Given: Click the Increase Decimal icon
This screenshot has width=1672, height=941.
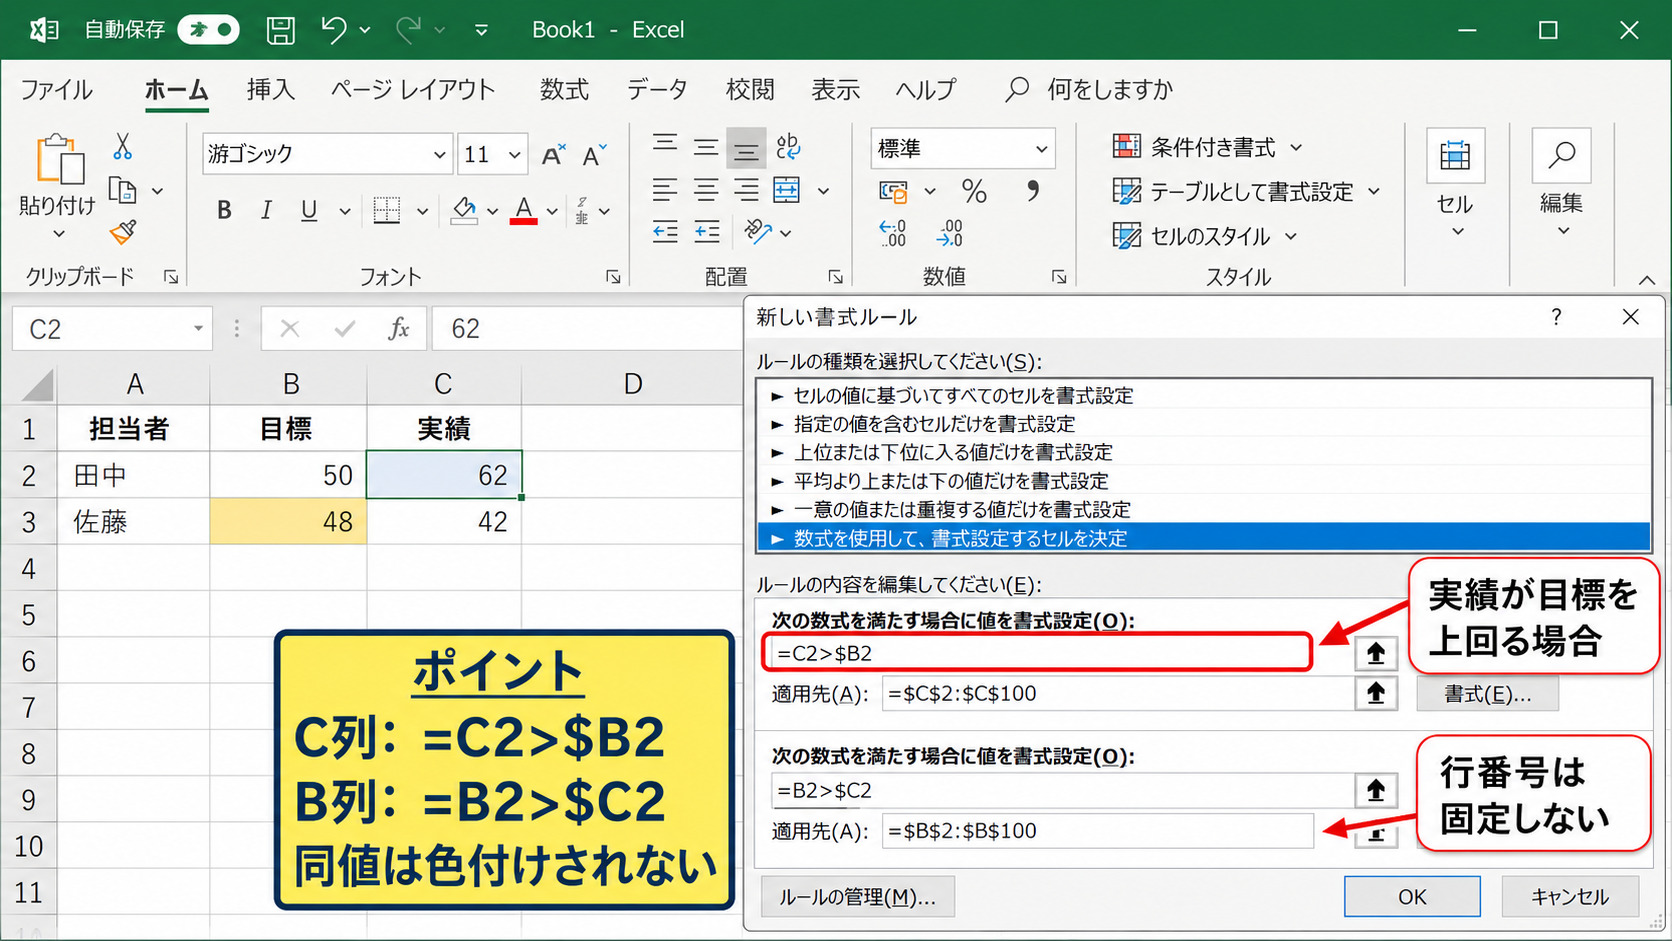Looking at the screenshot, I should point(893,234).
